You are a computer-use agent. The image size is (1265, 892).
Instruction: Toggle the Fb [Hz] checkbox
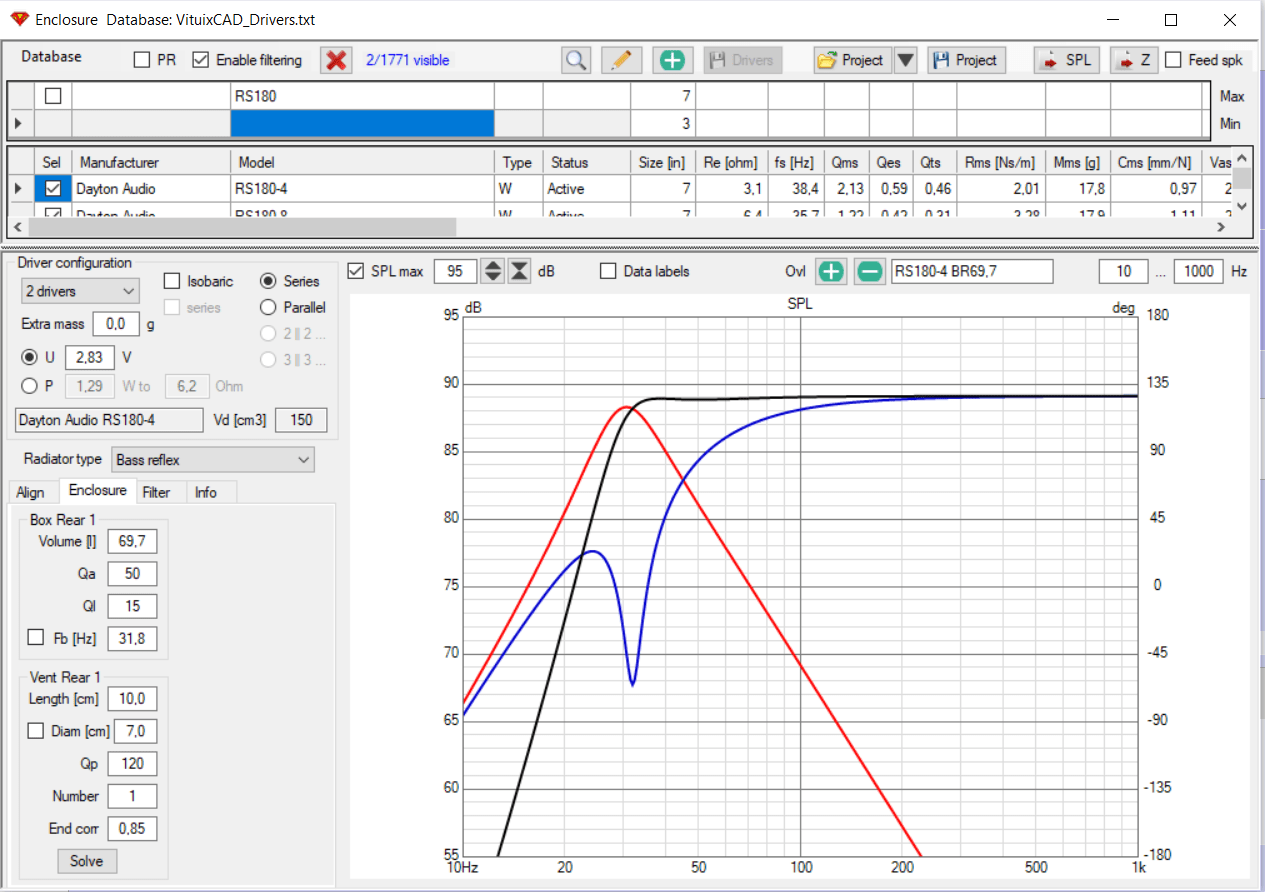pyautogui.click(x=36, y=638)
